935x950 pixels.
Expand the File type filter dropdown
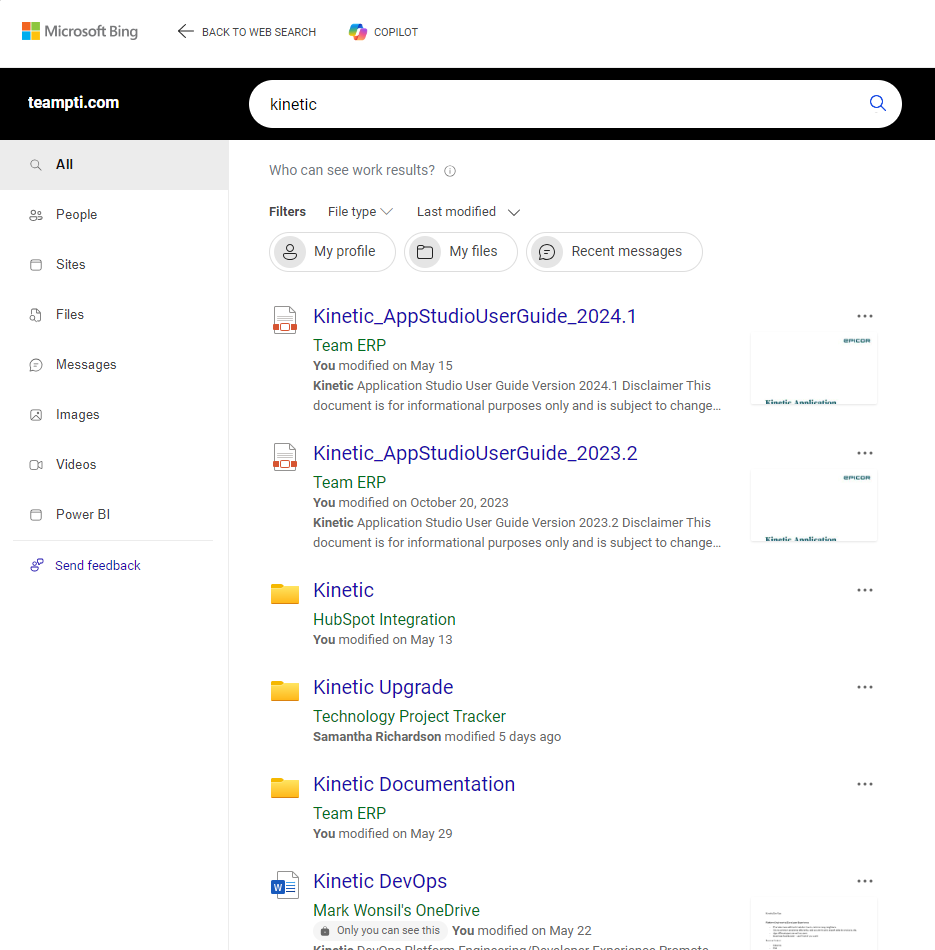coord(360,211)
